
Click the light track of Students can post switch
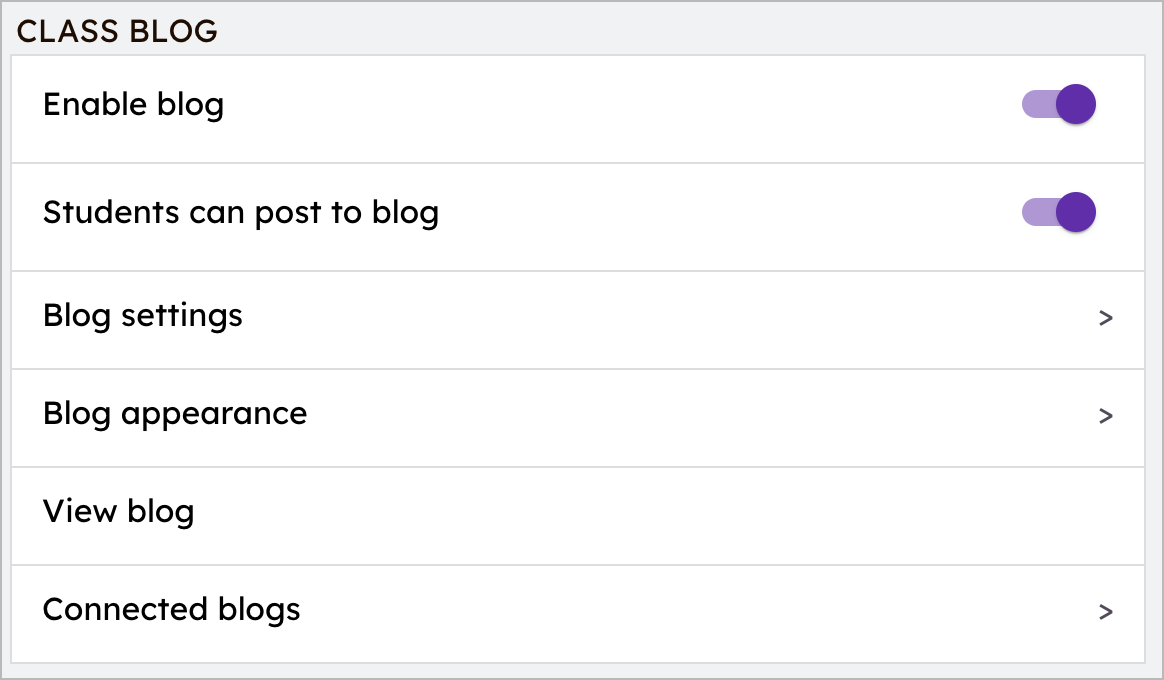click(1035, 212)
